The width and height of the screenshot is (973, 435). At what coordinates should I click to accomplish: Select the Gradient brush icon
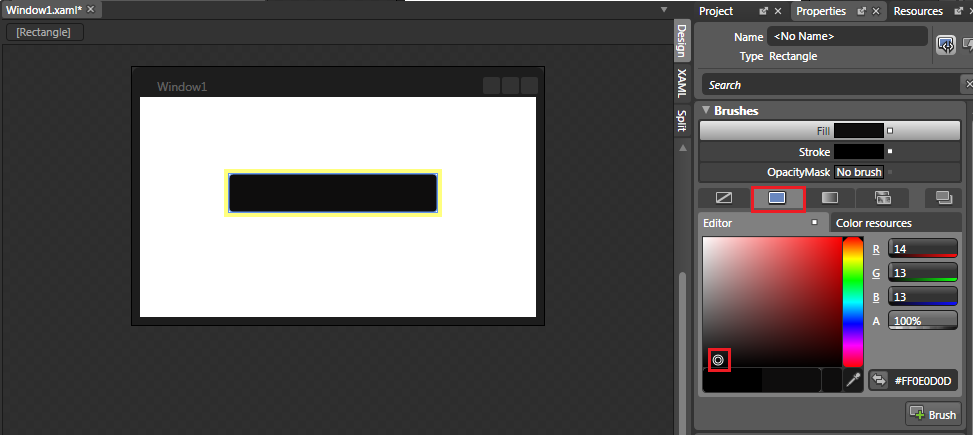pyautogui.click(x=829, y=198)
